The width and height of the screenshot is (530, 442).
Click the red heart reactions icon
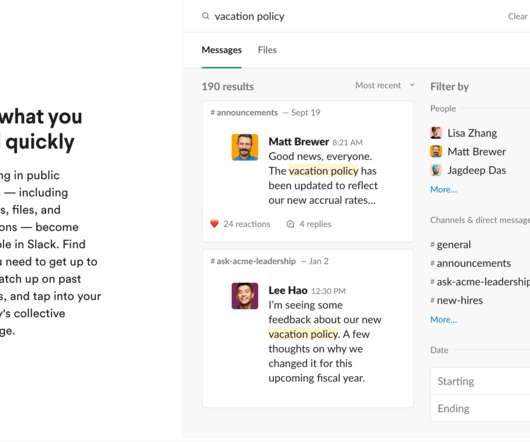(x=214, y=224)
